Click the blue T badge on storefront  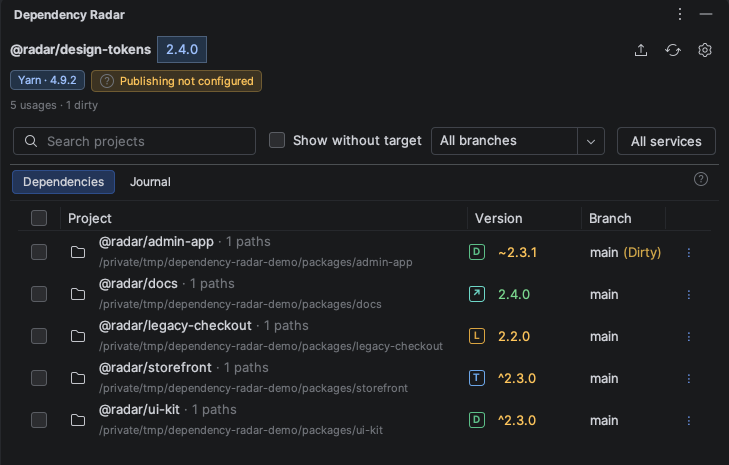pyautogui.click(x=477, y=378)
